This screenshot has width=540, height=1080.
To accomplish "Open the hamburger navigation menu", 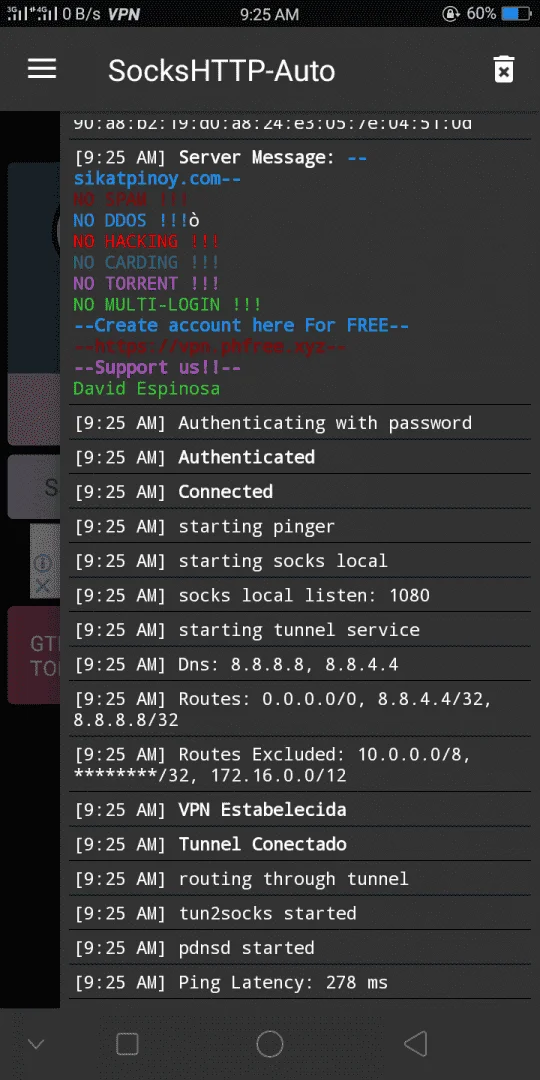I will coord(41,68).
